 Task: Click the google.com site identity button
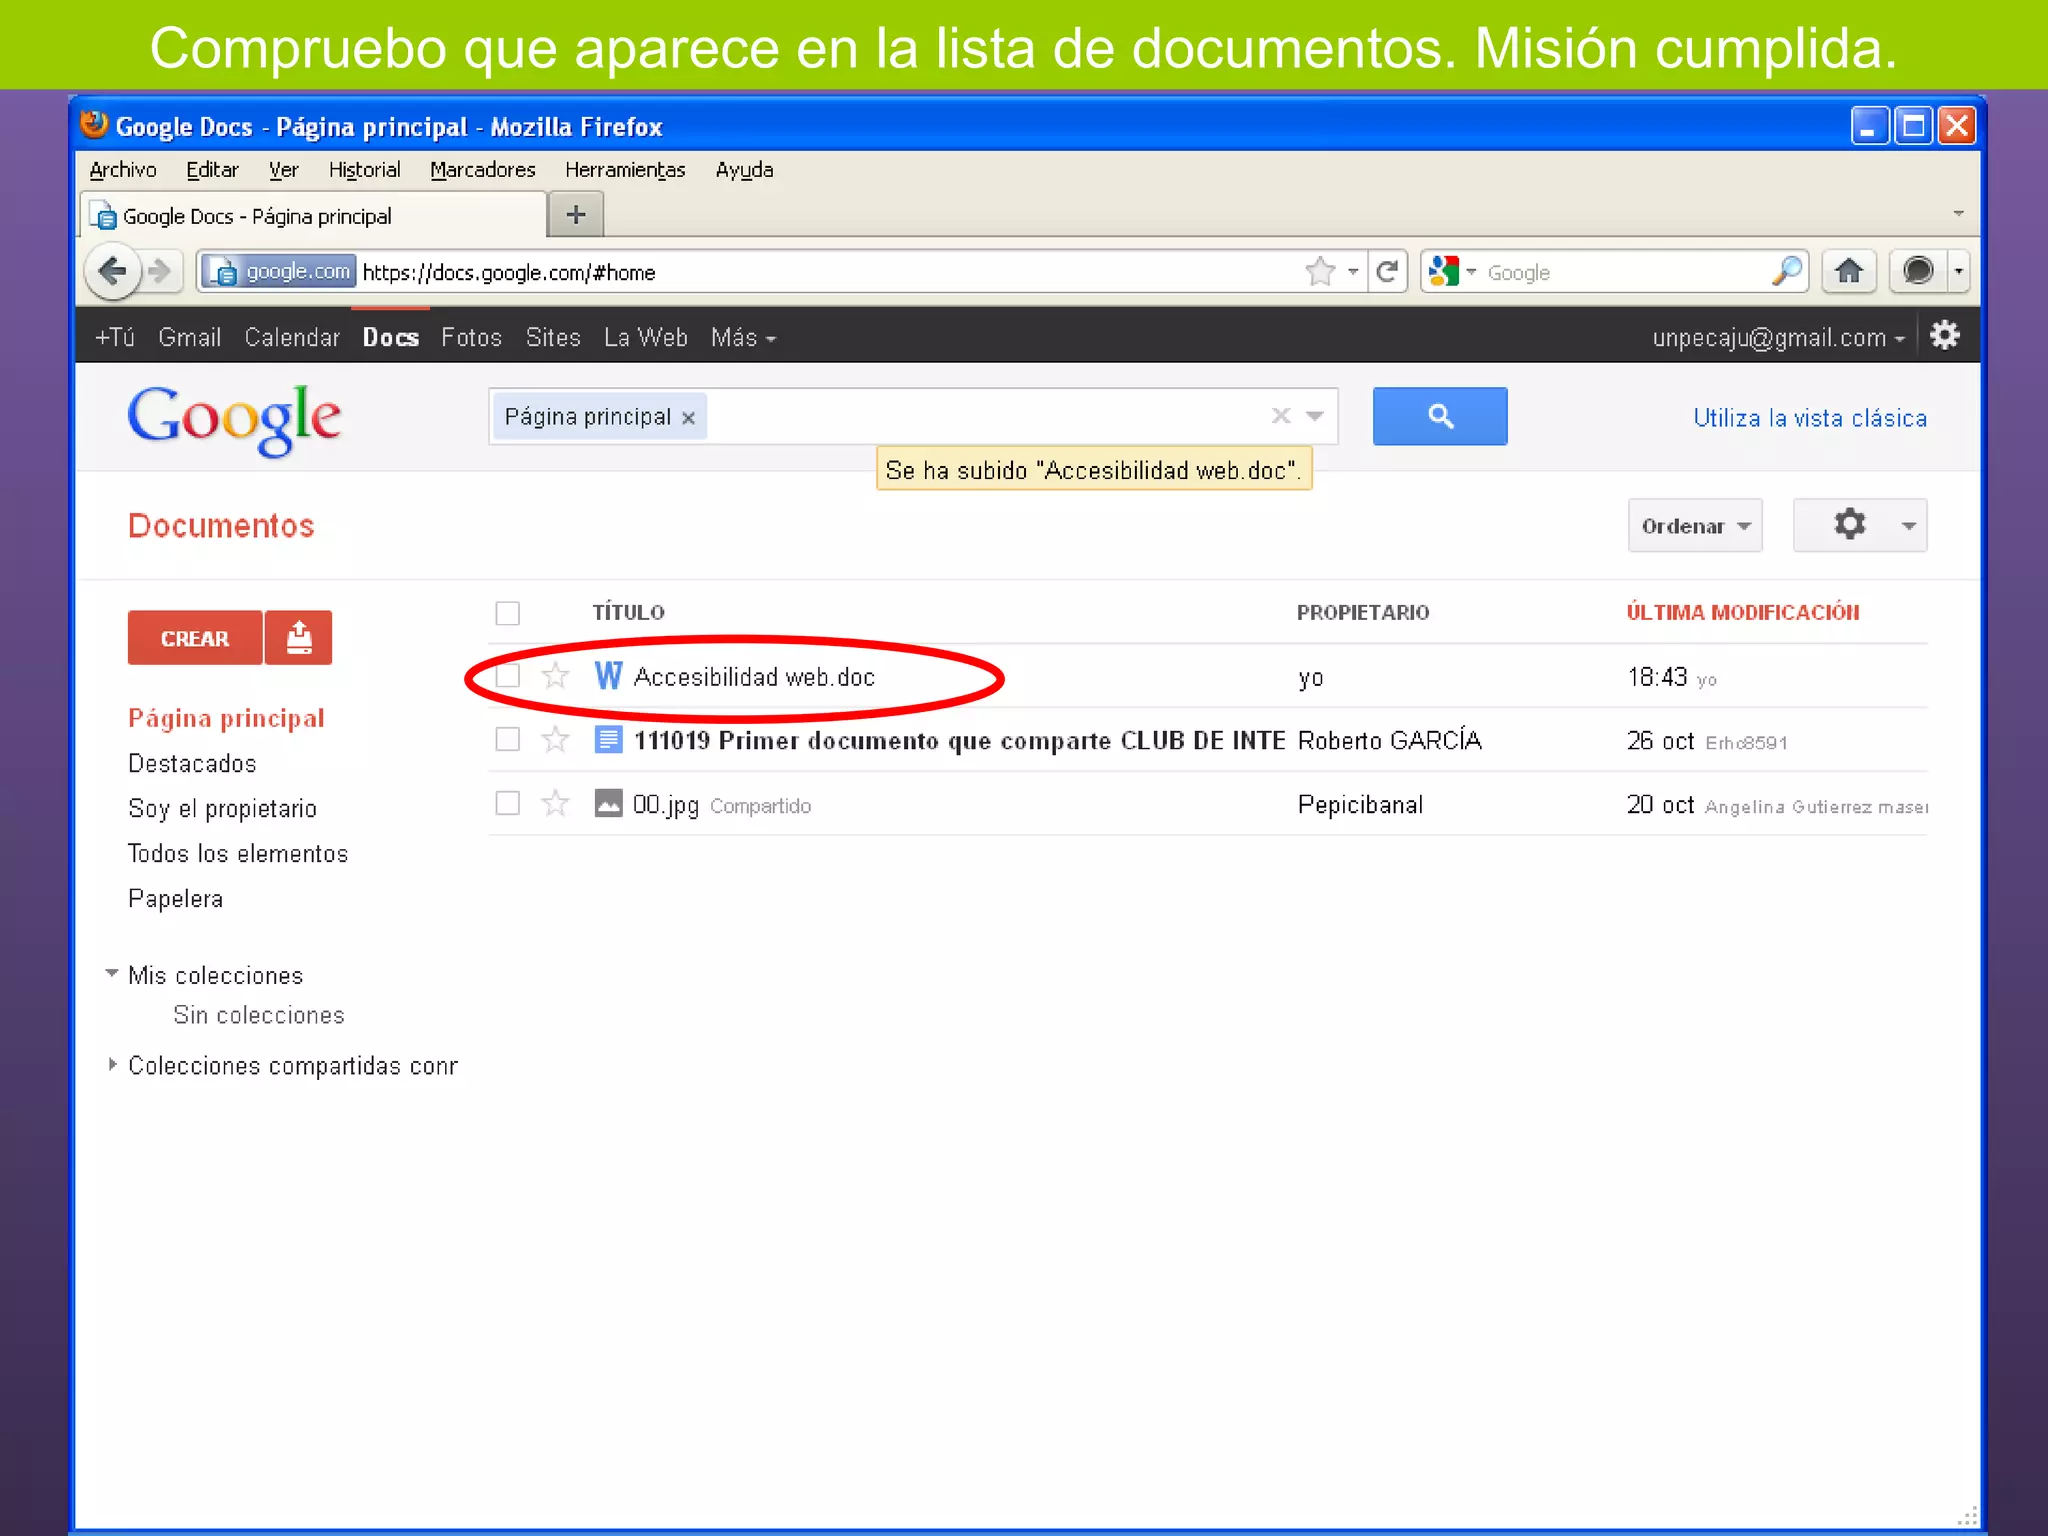click(278, 271)
